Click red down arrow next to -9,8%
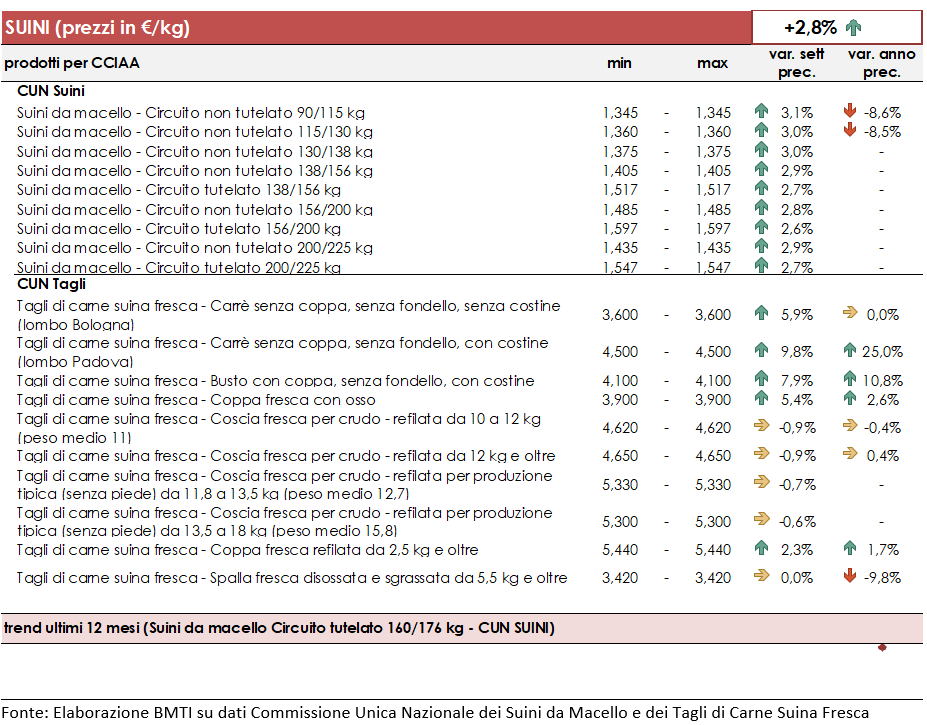Screen dimensions: 927x725 coord(850,575)
